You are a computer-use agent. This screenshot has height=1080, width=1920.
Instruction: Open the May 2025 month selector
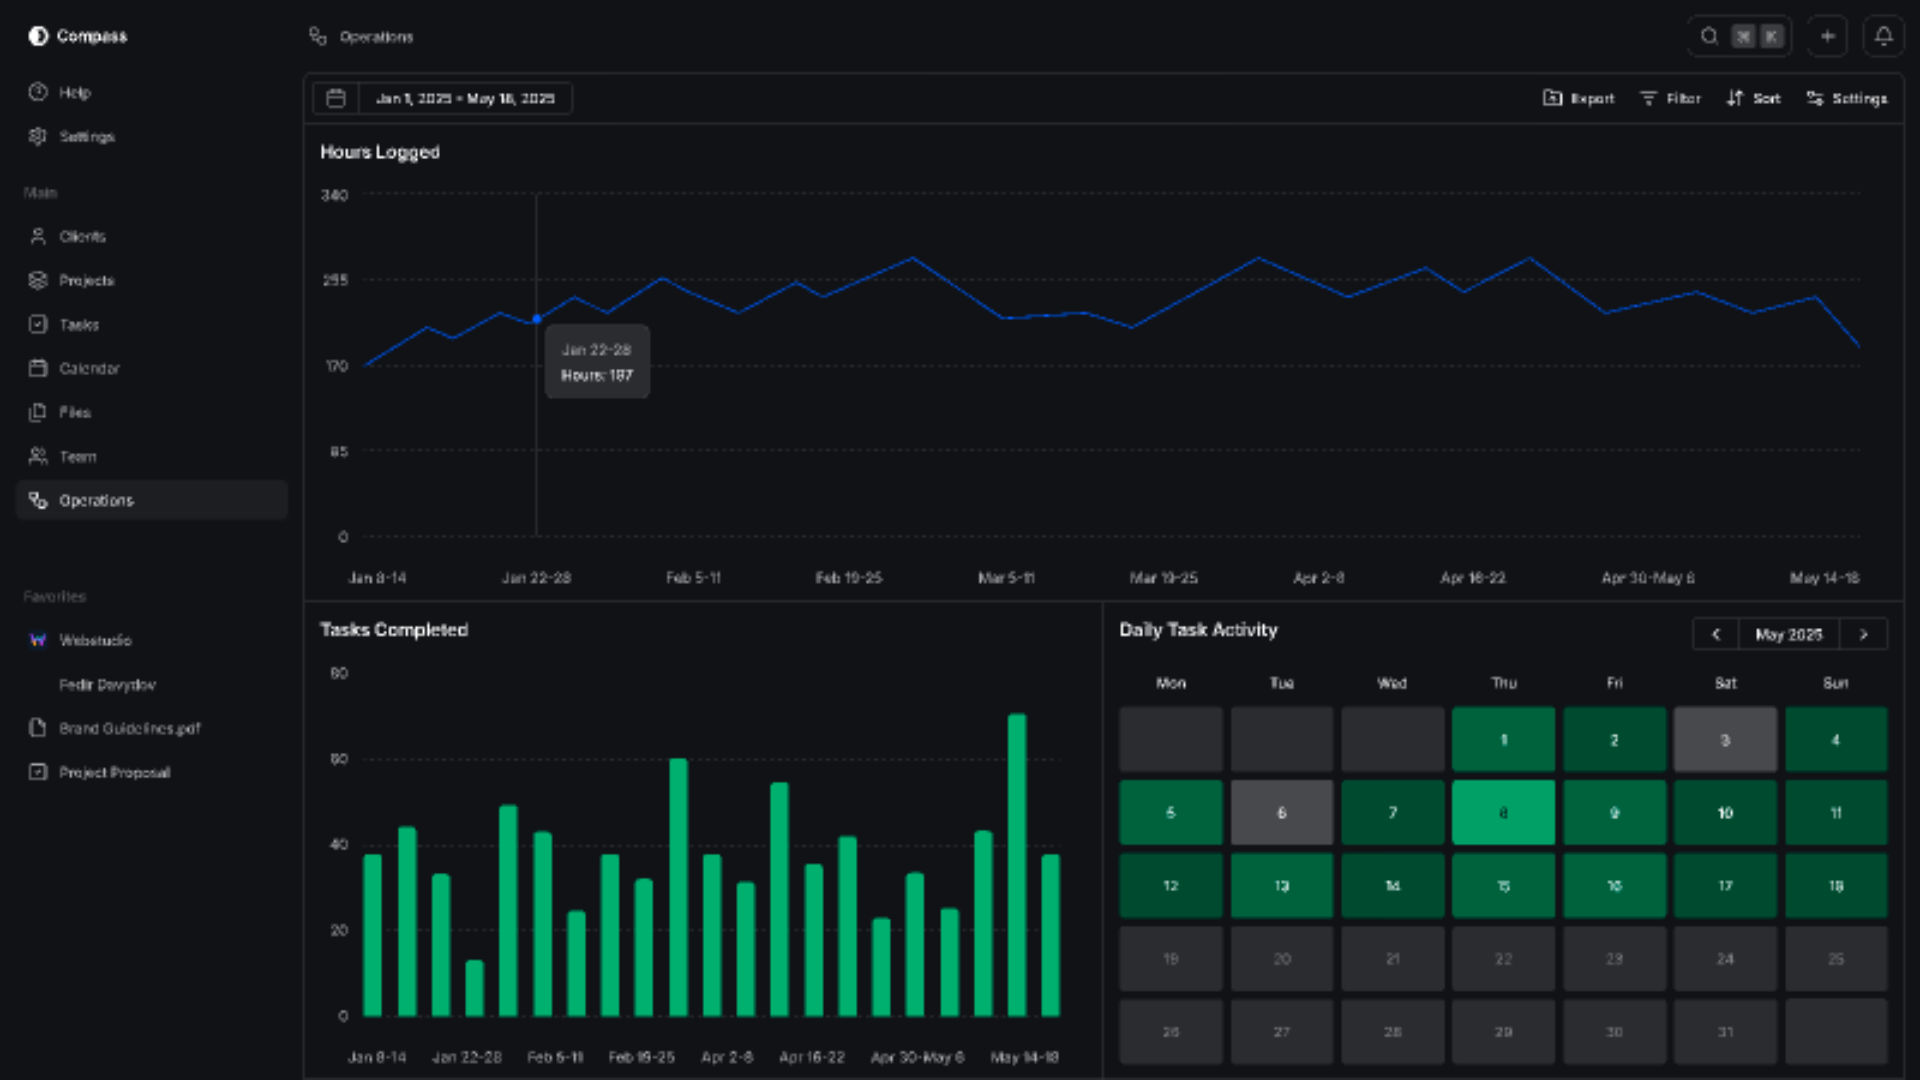pyautogui.click(x=1788, y=634)
